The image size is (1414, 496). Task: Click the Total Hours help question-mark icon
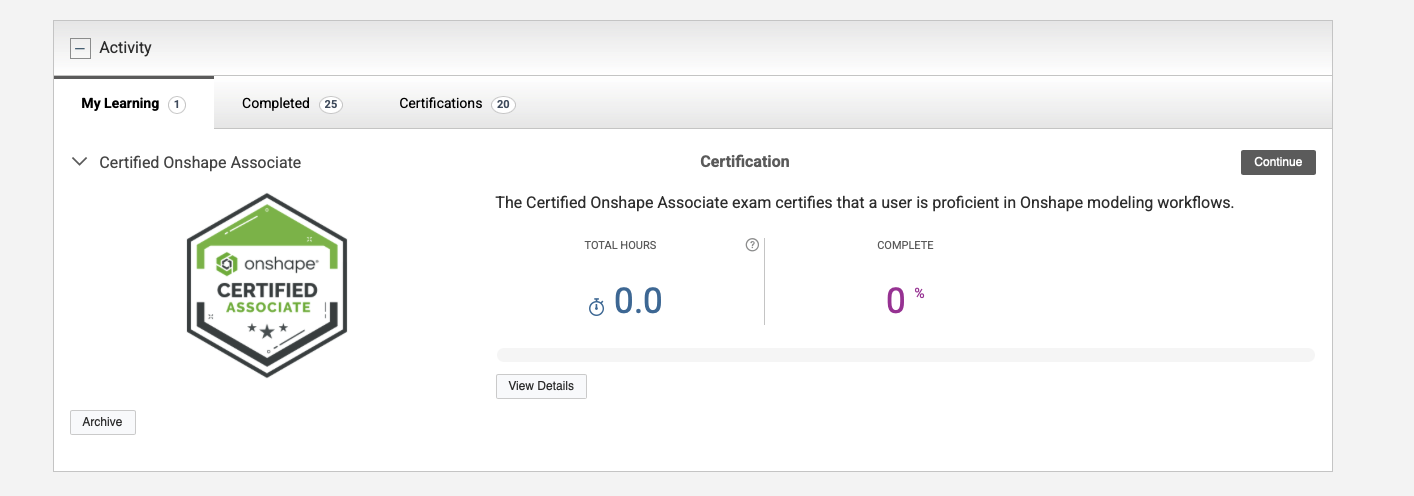[x=753, y=245]
